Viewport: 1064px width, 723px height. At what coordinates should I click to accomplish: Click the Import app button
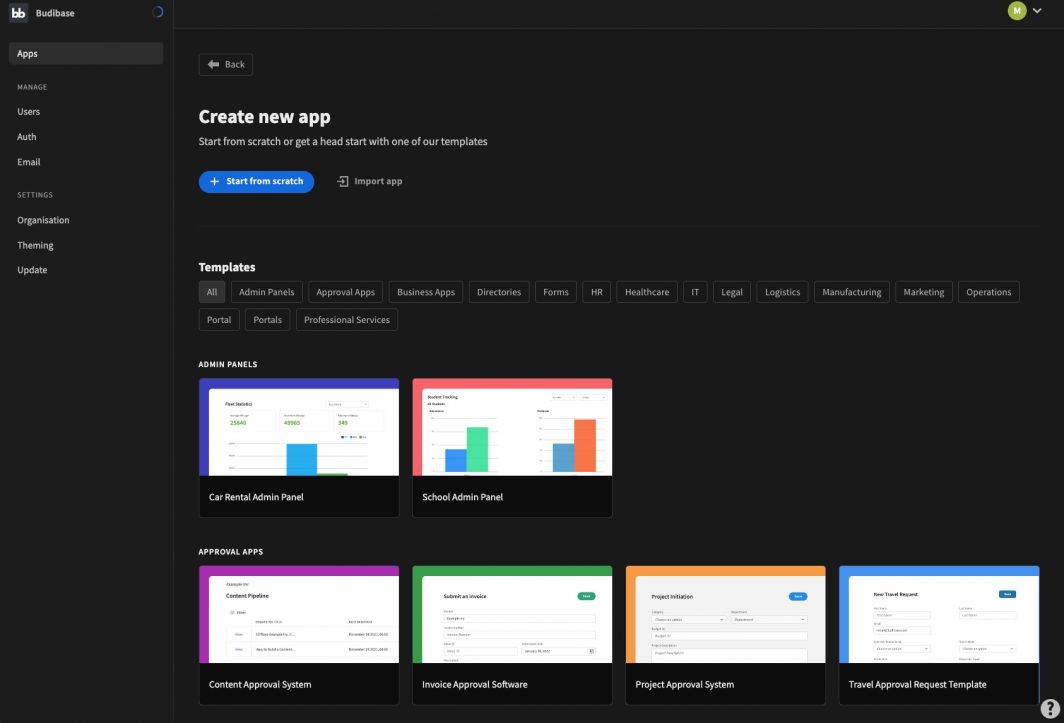pyautogui.click(x=370, y=182)
